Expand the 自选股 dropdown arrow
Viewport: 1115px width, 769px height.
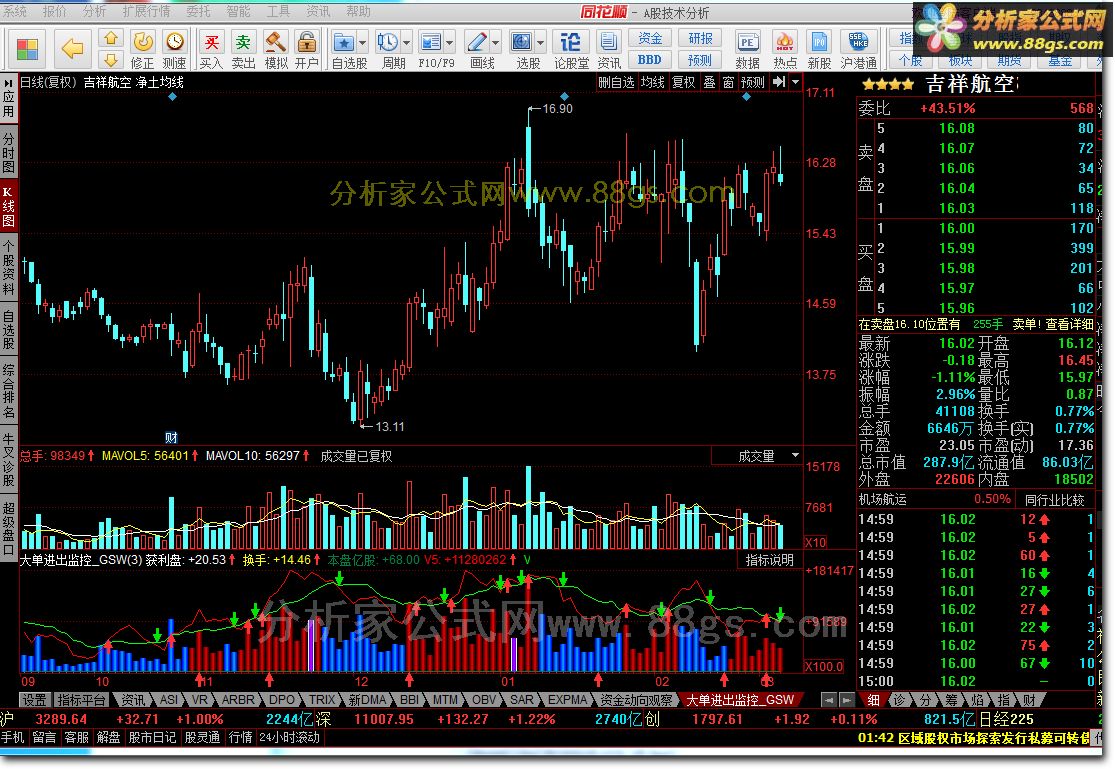pyautogui.click(x=363, y=43)
